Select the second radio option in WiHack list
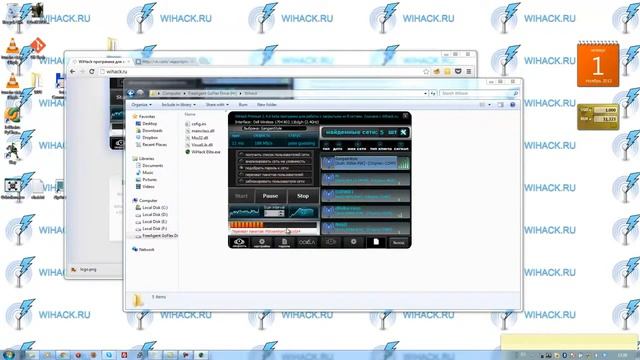The image size is (640, 360). coord(241,161)
